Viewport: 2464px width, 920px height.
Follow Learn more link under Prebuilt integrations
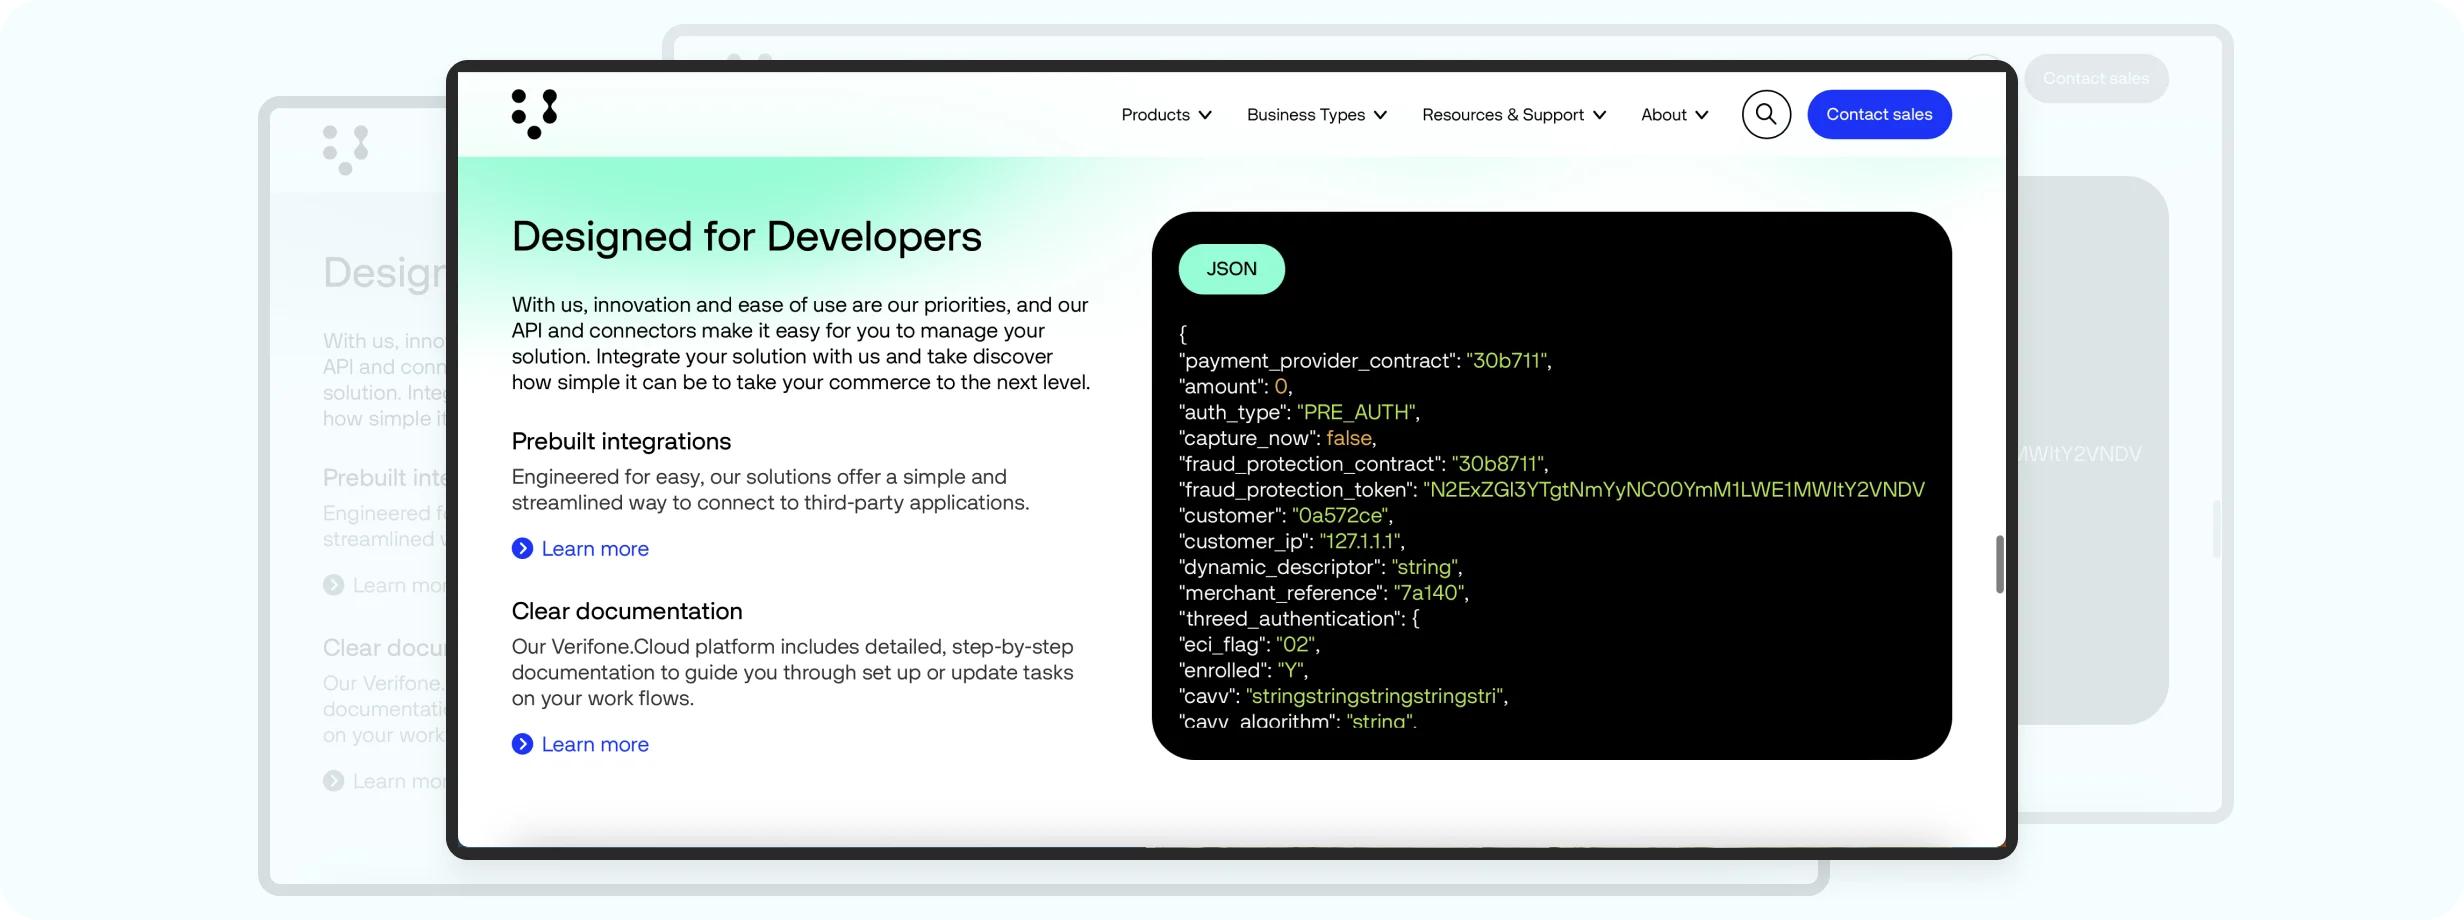pos(595,548)
